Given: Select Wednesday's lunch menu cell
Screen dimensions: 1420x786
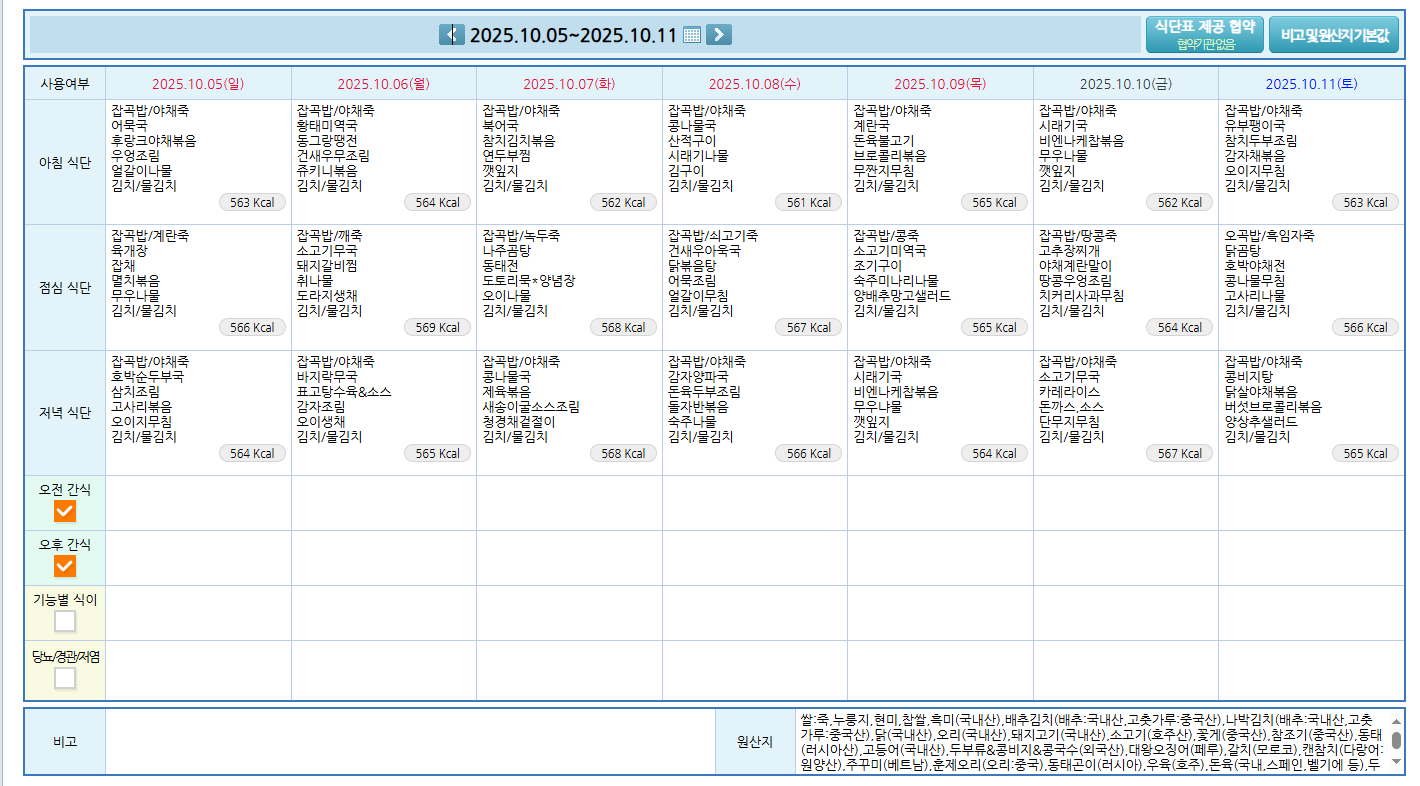Looking at the screenshot, I should coord(754,287).
